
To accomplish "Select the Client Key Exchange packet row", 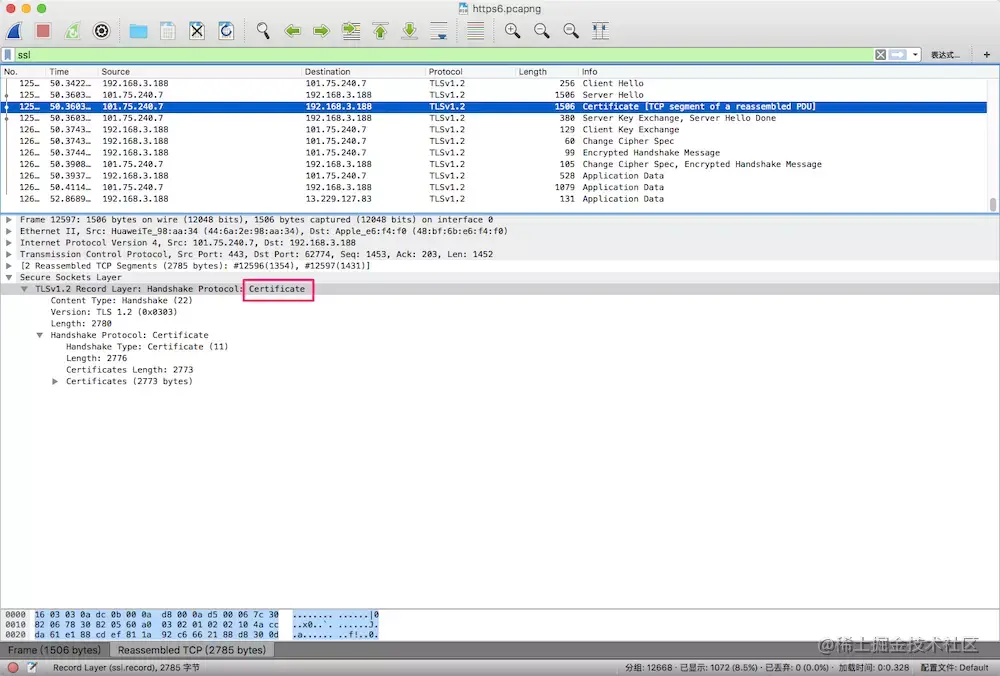I will point(494,129).
